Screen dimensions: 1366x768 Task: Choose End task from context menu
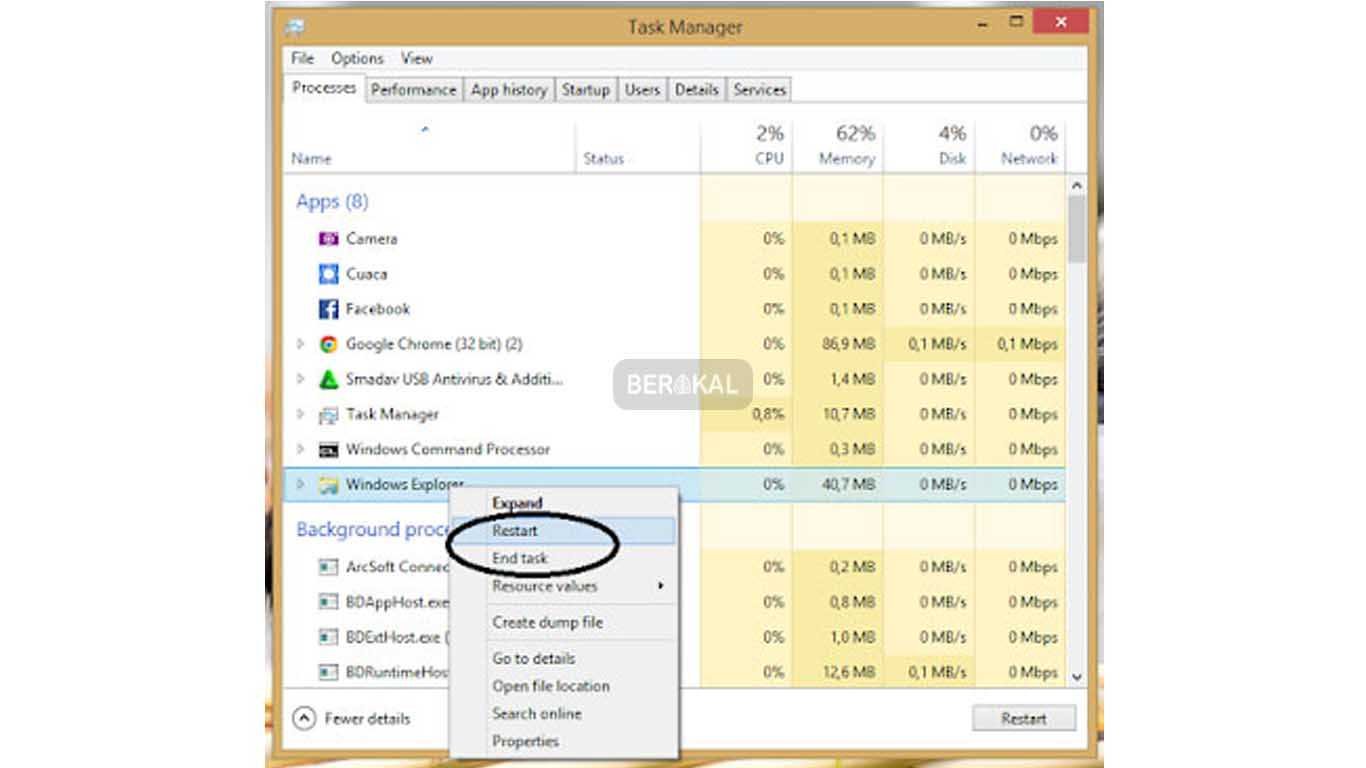point(564,558)
